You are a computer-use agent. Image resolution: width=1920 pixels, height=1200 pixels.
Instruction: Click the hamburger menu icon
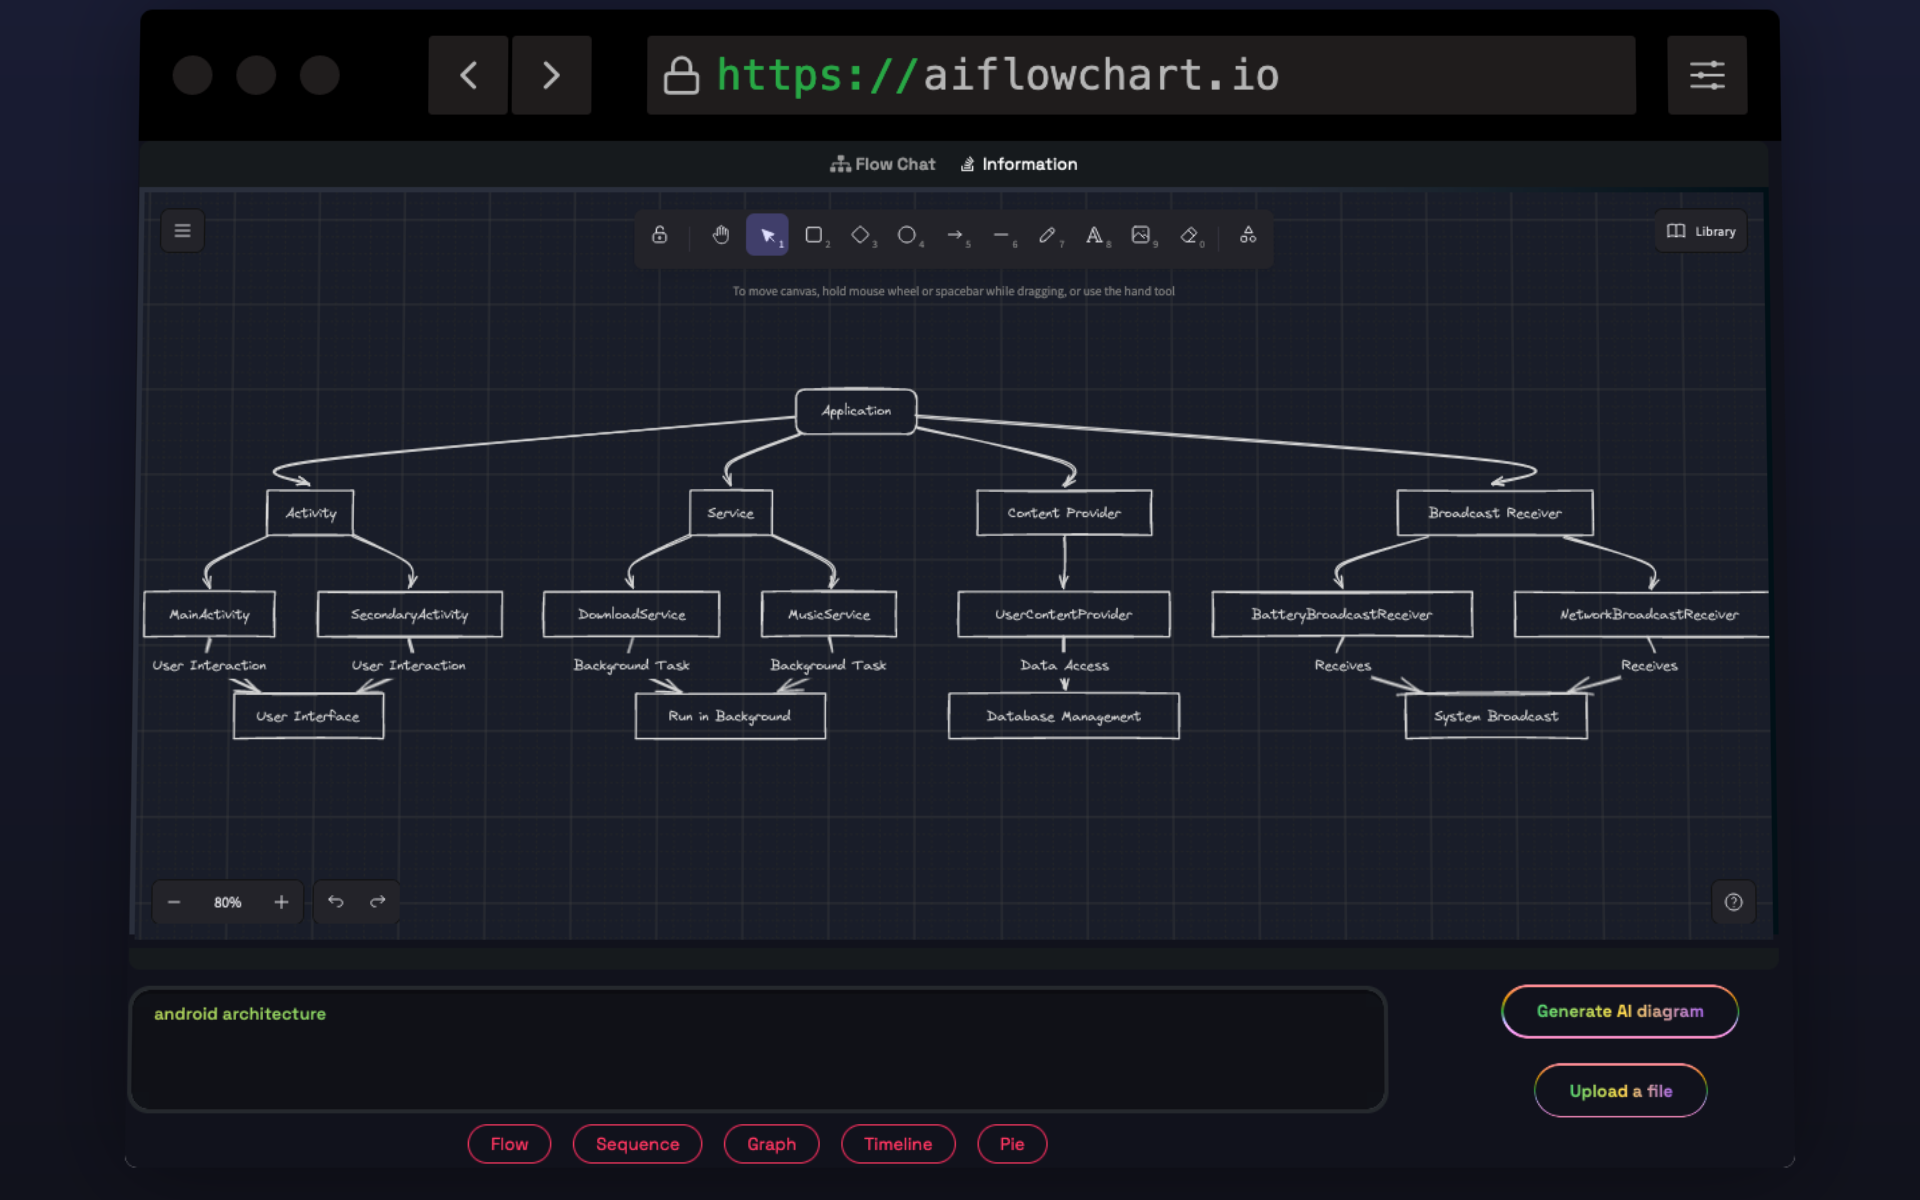pyautogui.click(x=182, y=231)
